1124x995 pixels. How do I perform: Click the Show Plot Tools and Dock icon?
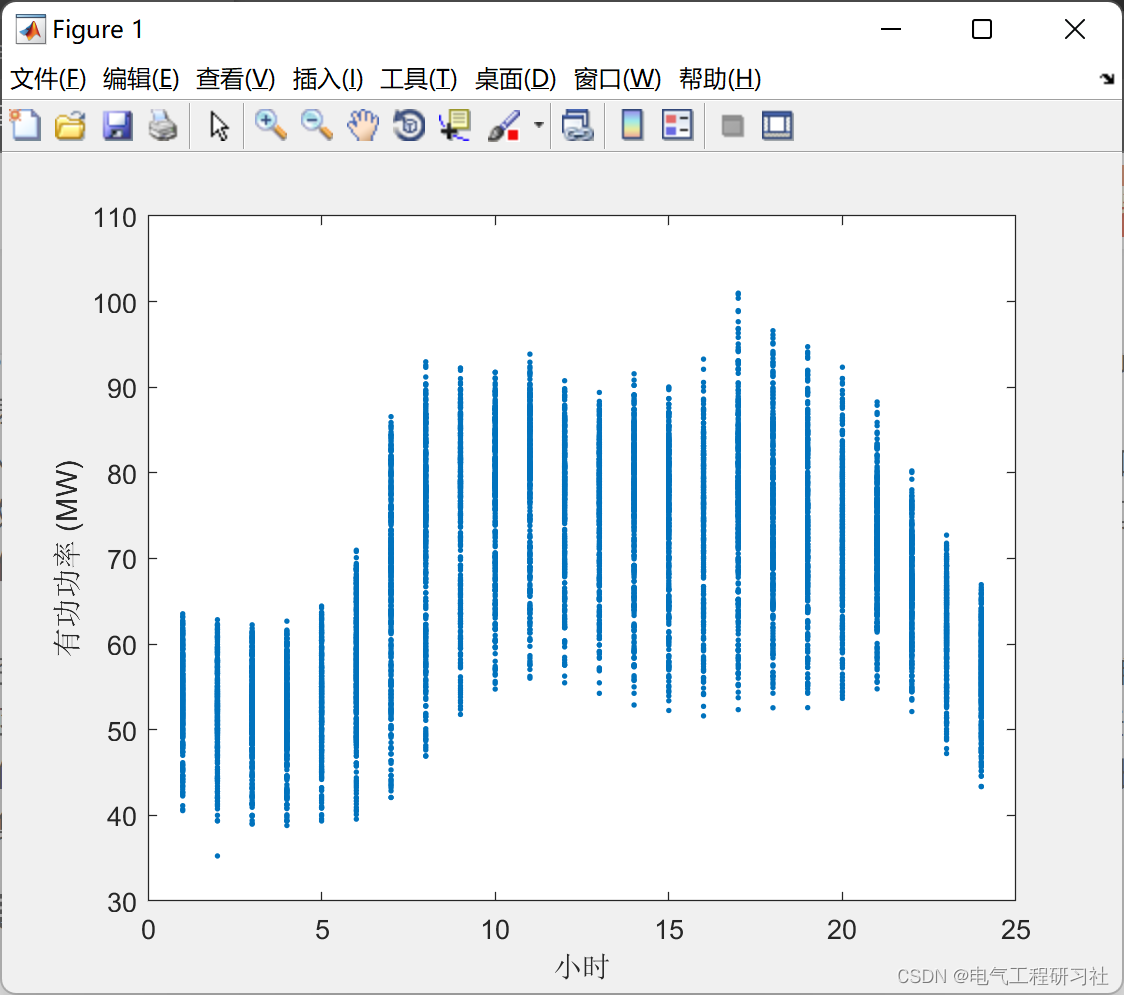click(x=777, y=125)
